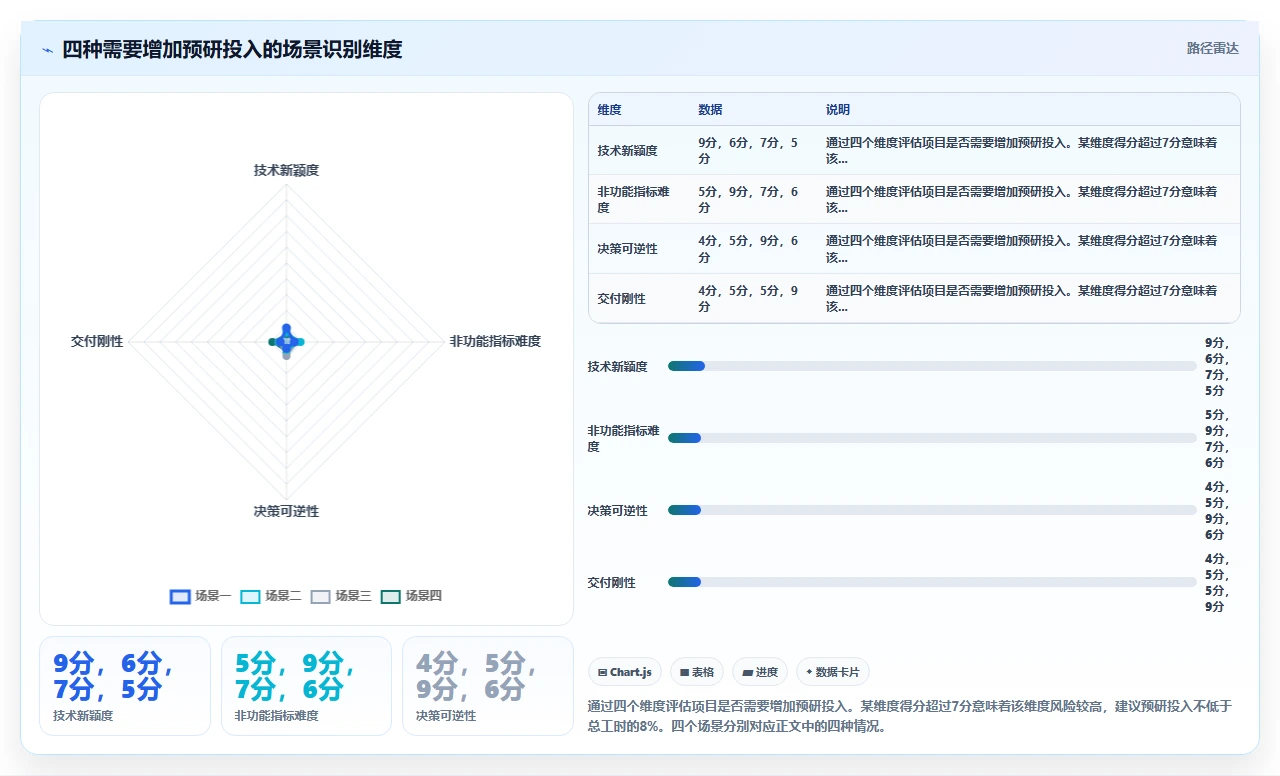Click radar axis label 技术新颖度
The image size is (1280, 776).
[286, 170]
